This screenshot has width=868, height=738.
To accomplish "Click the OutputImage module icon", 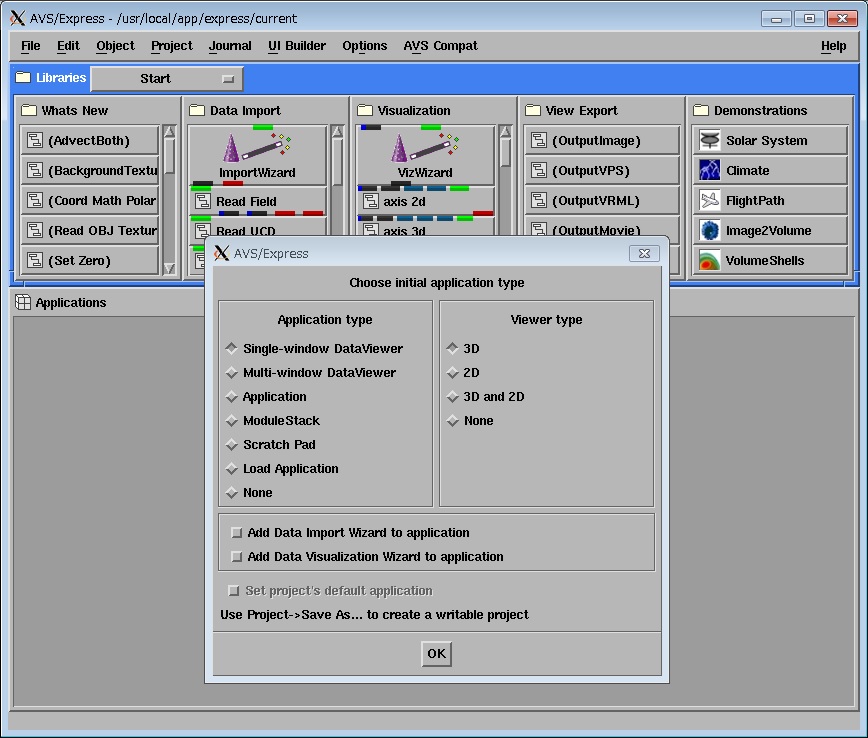I will pos(539,141).
